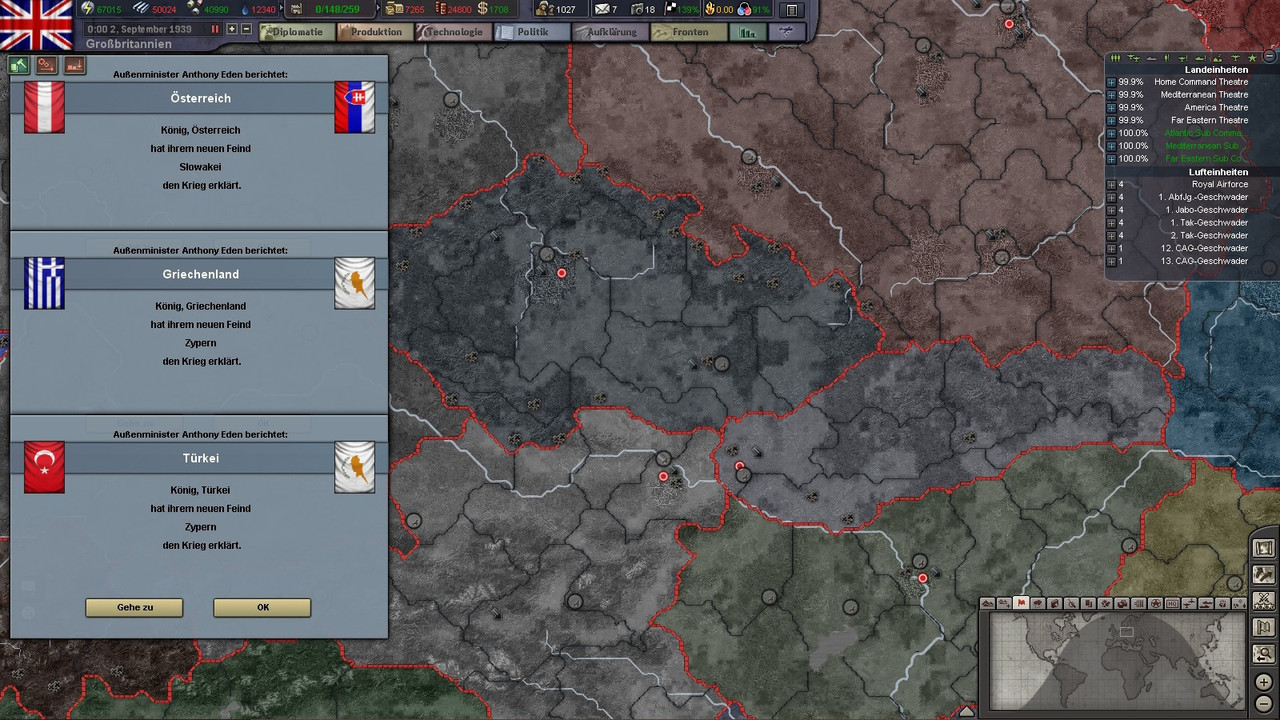Select the political flag map mode
The image size is (1280, 720).
pos(1021,603)
